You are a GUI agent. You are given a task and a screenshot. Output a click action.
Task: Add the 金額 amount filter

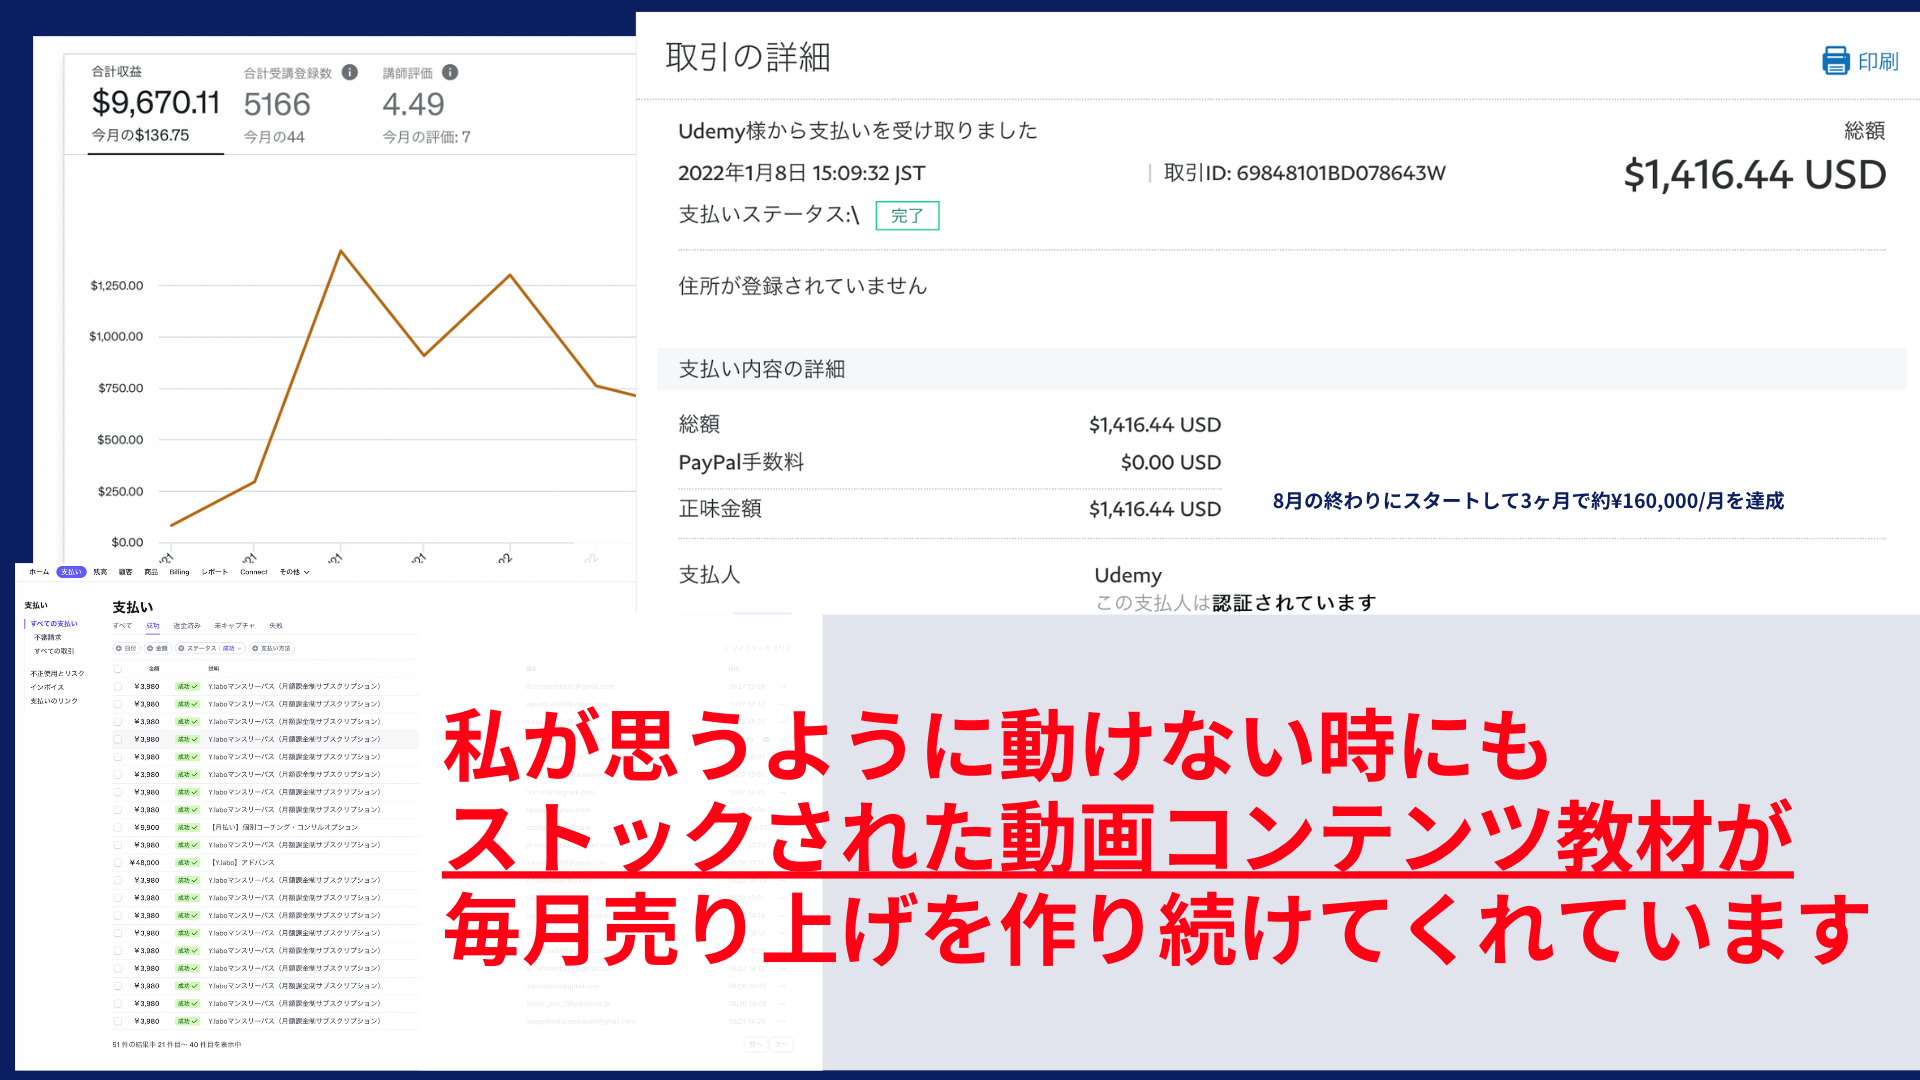[x=157, y=648]
